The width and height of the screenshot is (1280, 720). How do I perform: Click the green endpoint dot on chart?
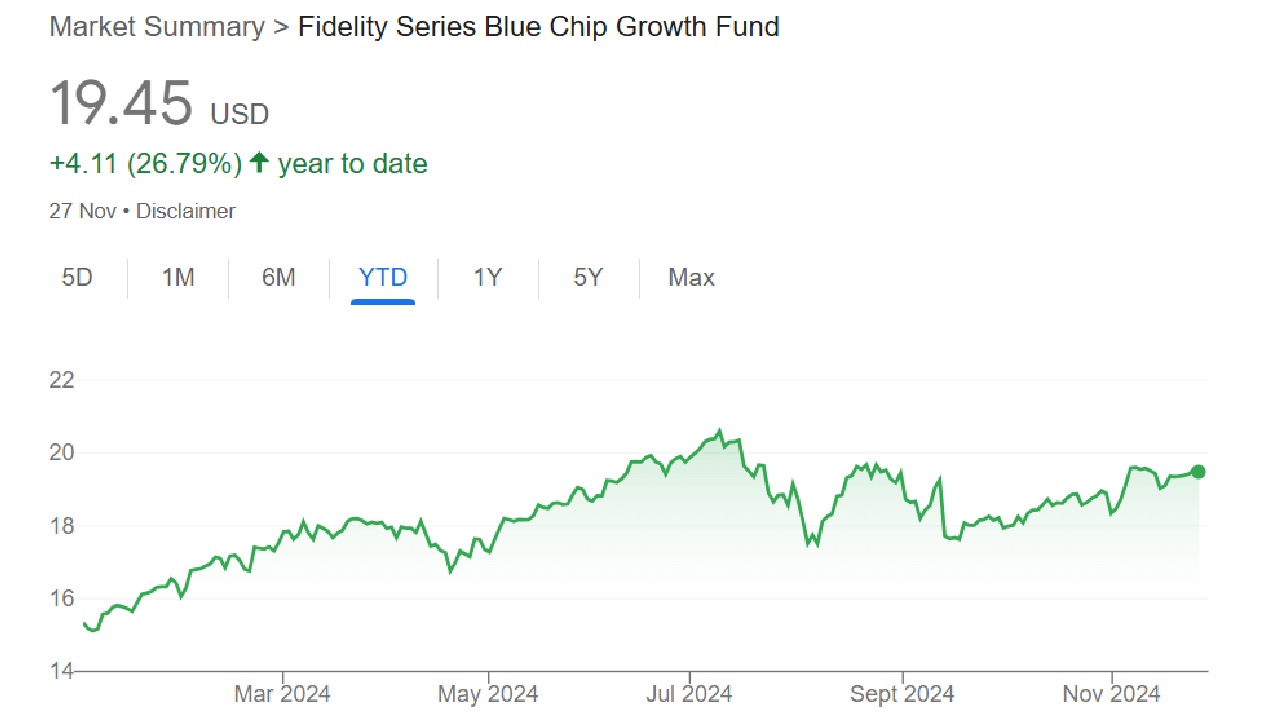pyautogui.click(x=1198, y=472)
